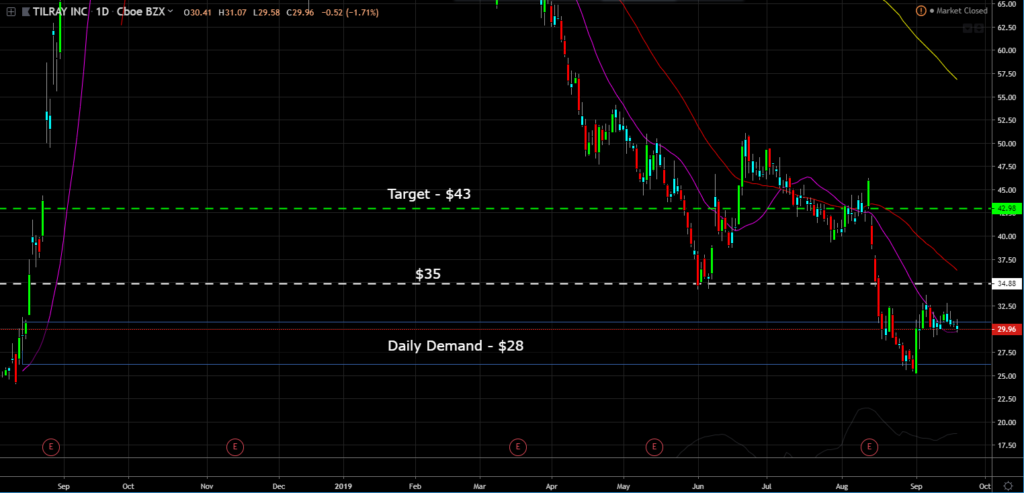The image size is (1024, 493).
Task: Click the May label on time axis
Action: pyautogui.click(x=623, y=486)
